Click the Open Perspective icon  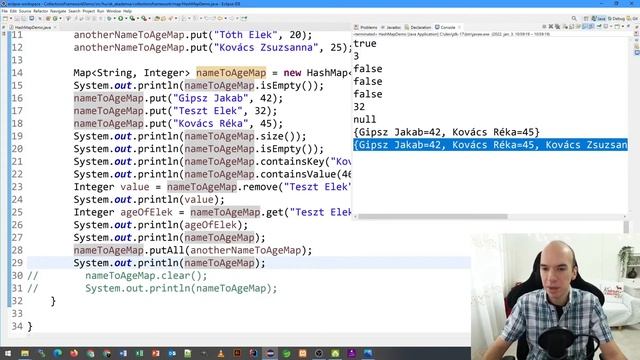586,18
